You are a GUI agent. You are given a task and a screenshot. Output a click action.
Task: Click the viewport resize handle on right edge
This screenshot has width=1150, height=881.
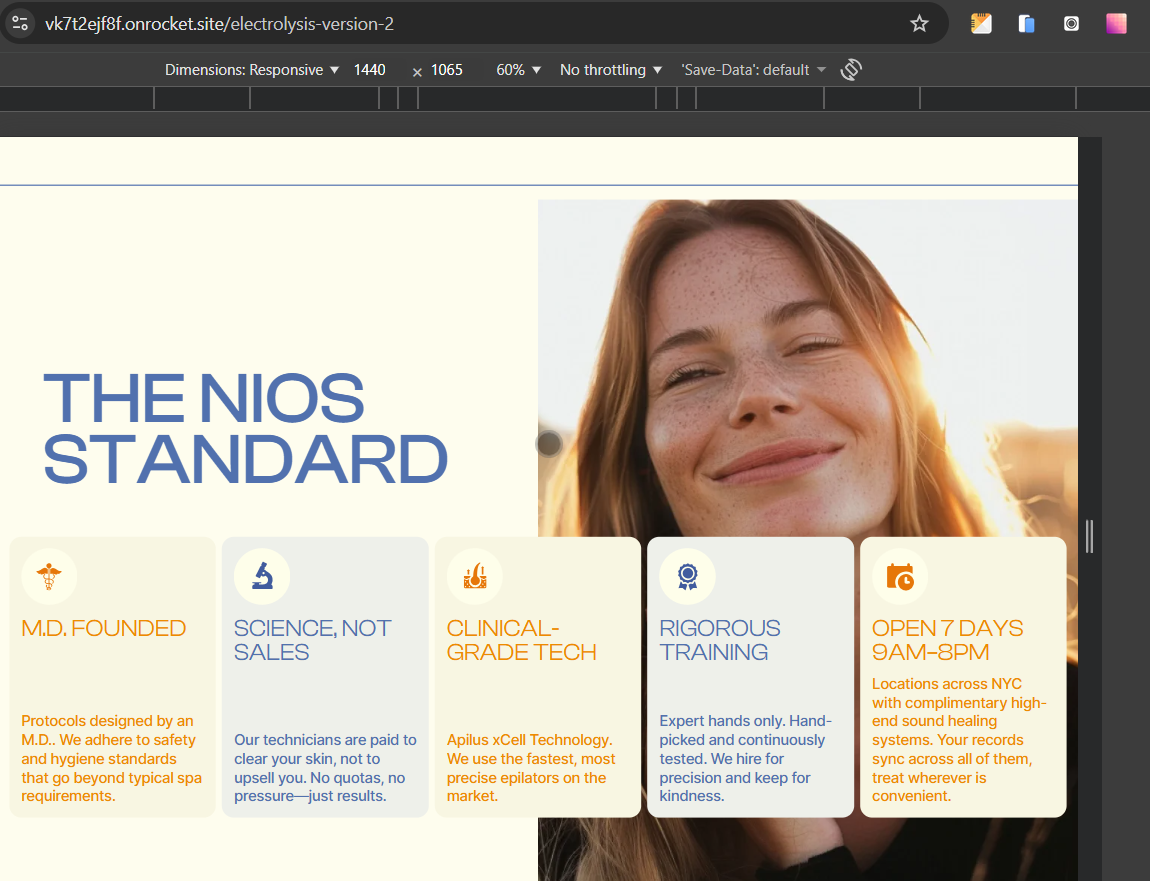1089,537
